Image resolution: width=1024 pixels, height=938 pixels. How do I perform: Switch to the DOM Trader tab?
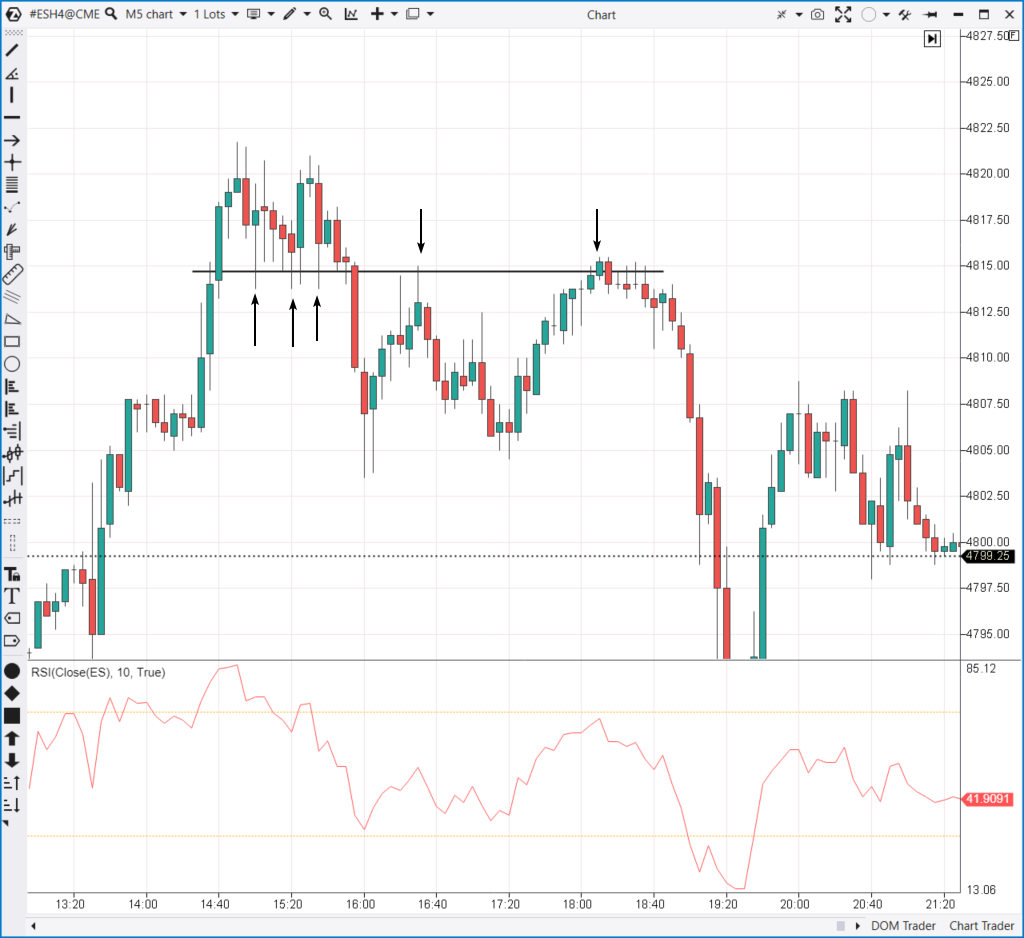tap(904, 926)
